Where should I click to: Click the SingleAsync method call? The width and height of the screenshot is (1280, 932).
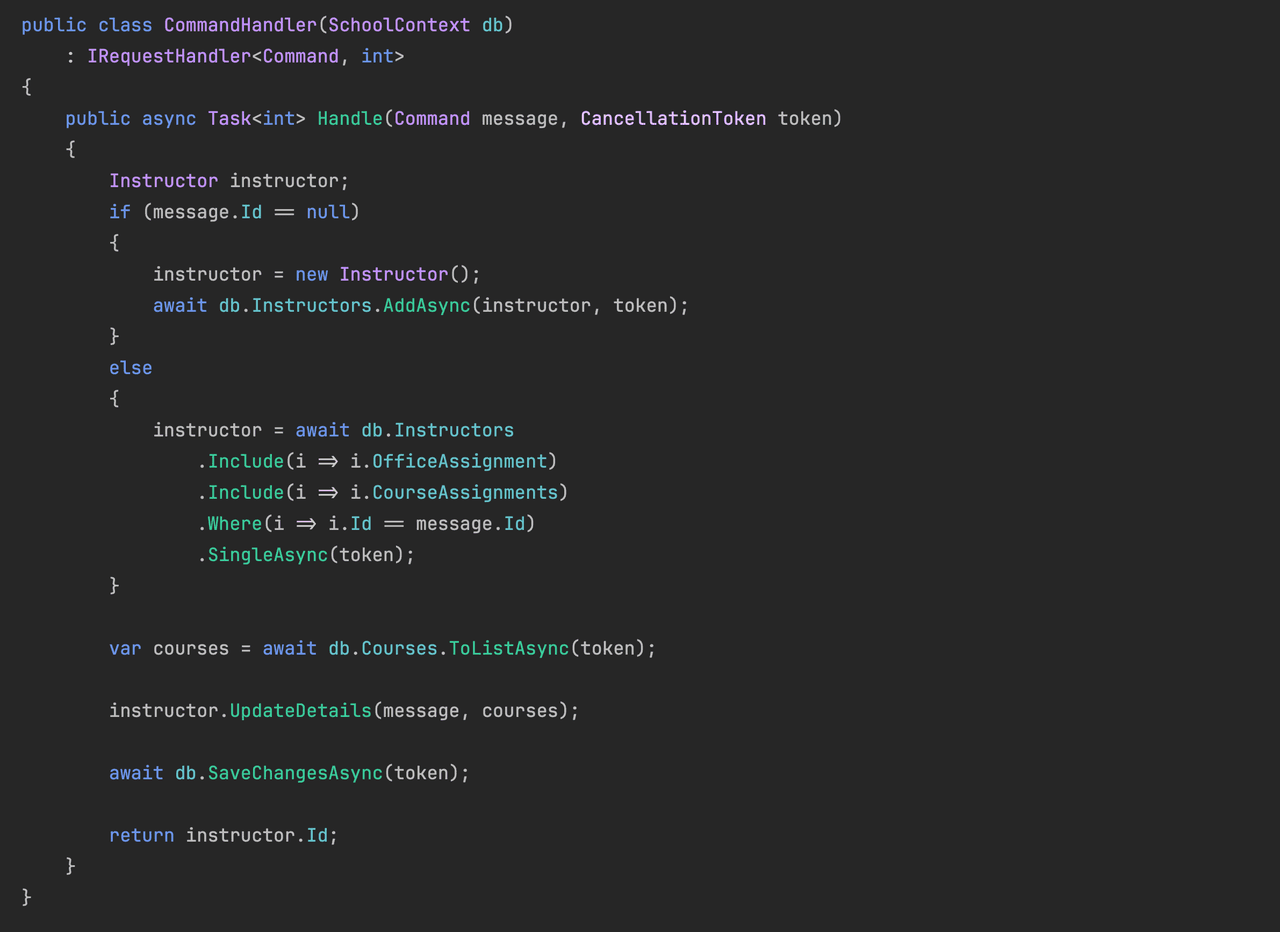(x=268, y=554)
